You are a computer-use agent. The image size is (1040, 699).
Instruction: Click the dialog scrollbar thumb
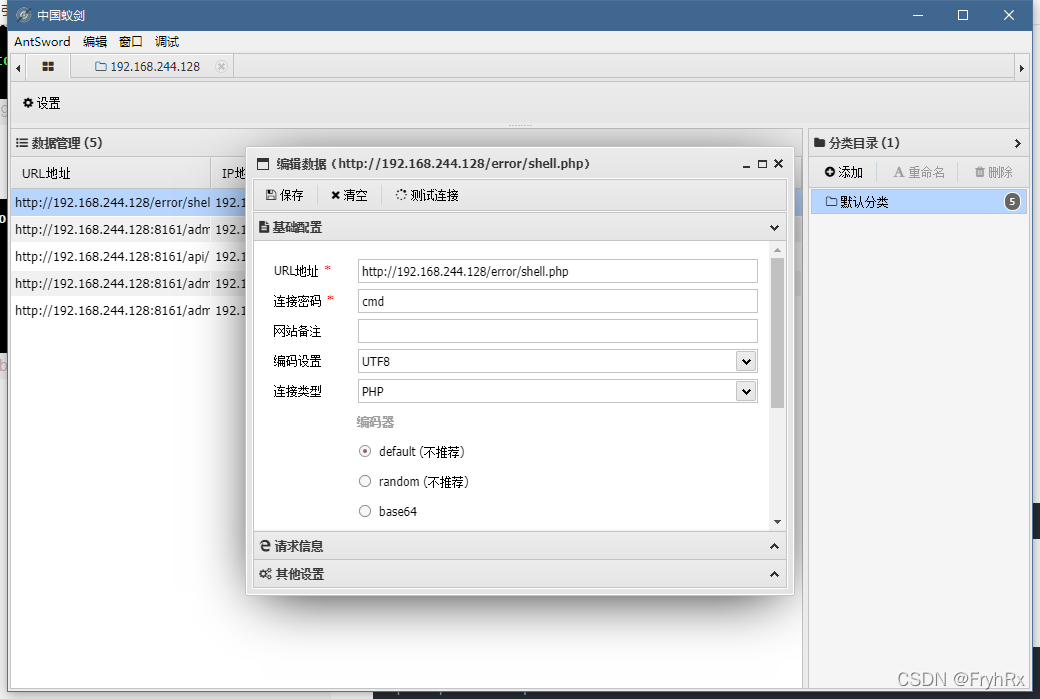(x=777, y=333)
